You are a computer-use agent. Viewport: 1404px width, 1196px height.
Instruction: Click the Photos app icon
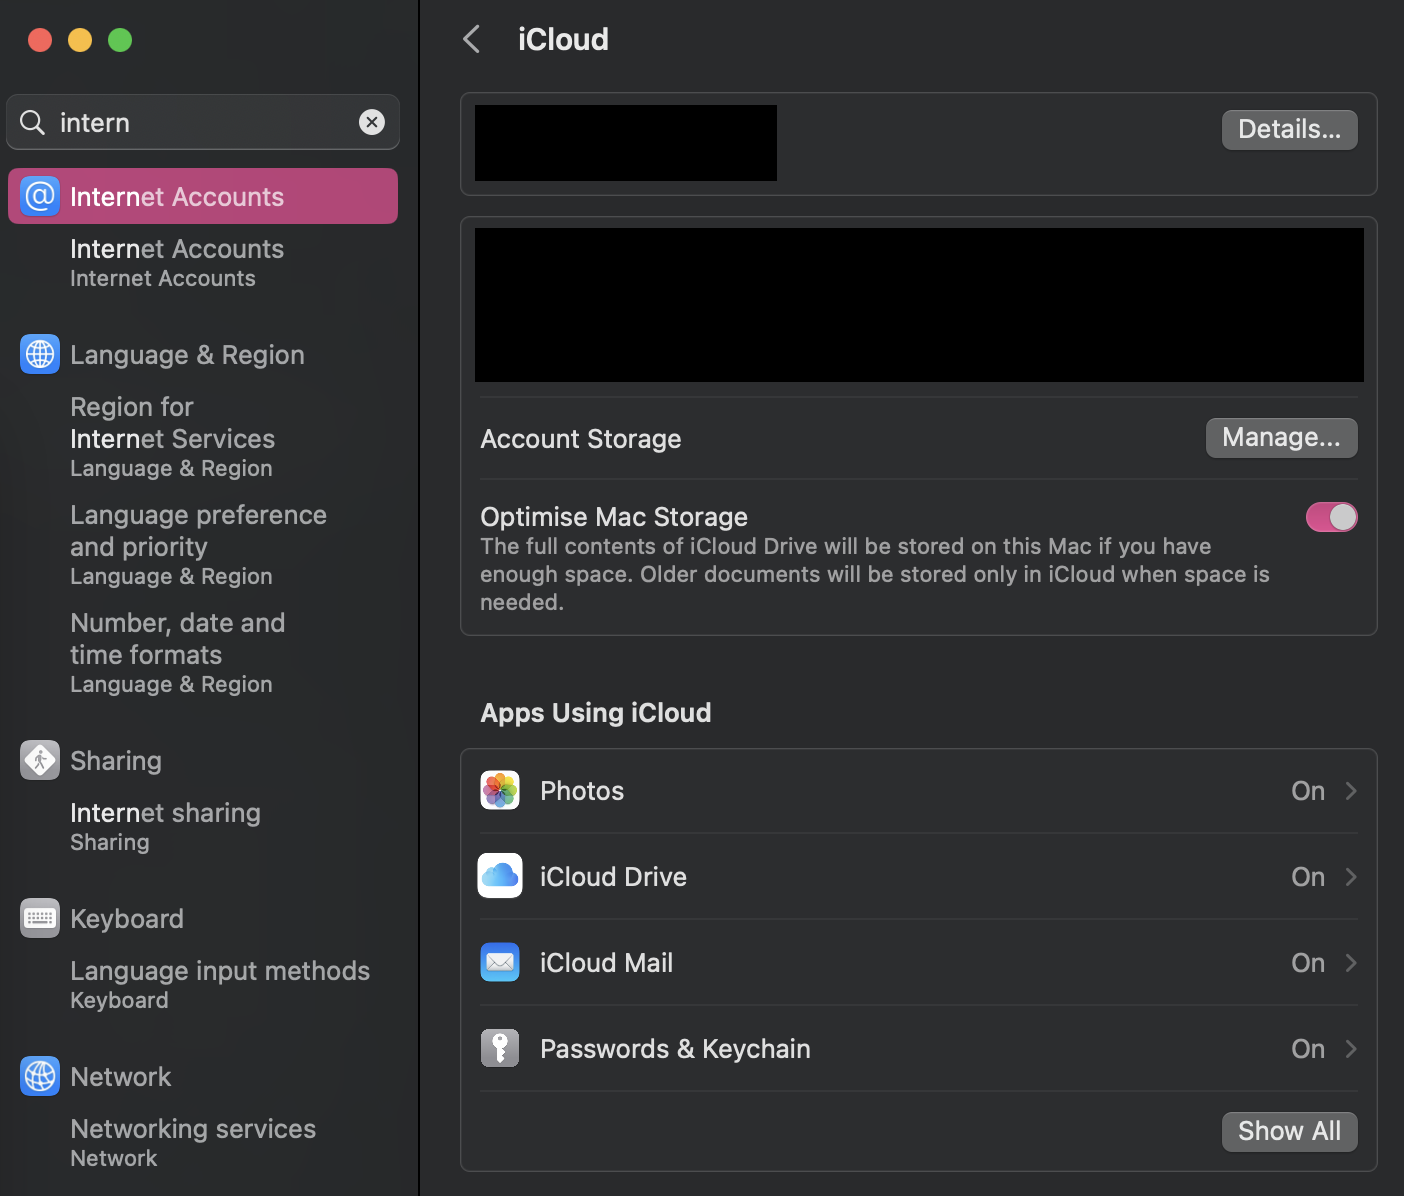pos(500,790)
